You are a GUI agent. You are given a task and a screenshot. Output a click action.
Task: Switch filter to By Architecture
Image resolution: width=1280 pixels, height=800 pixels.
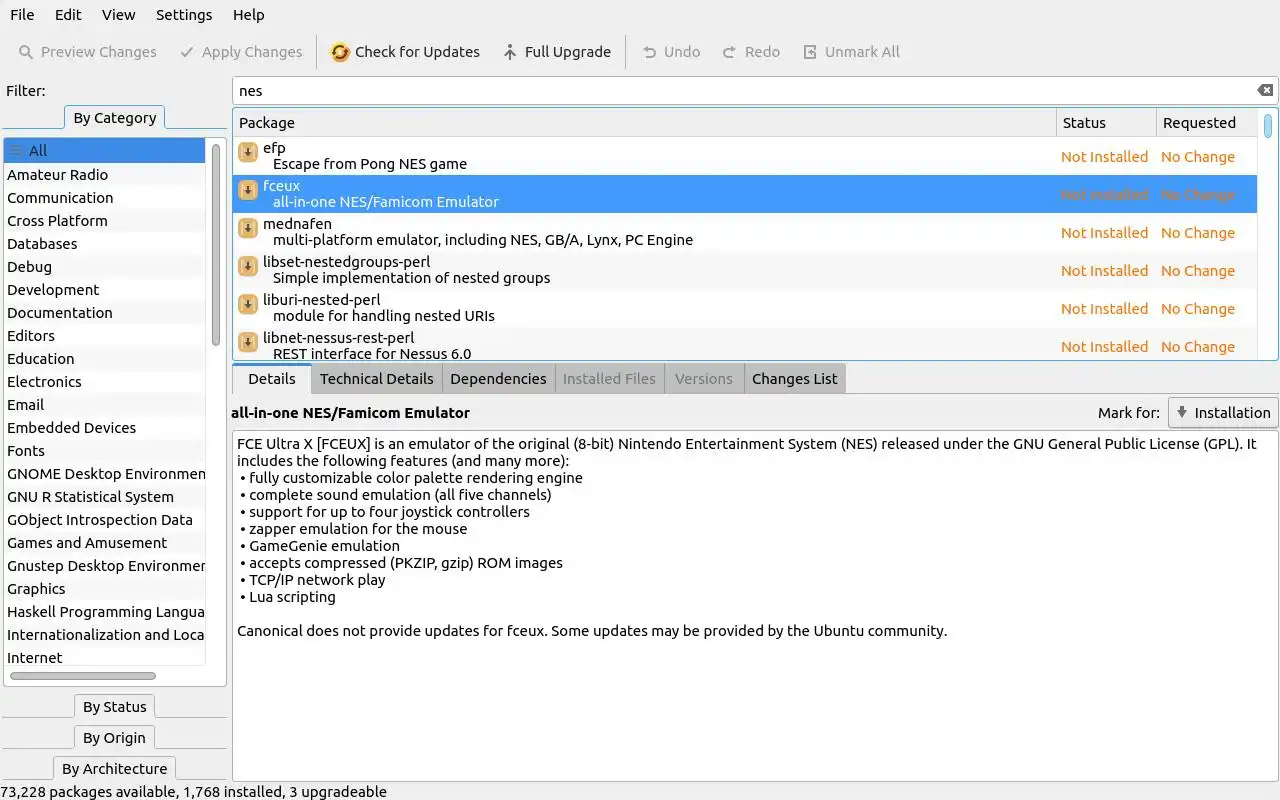[x=114, y=769]
